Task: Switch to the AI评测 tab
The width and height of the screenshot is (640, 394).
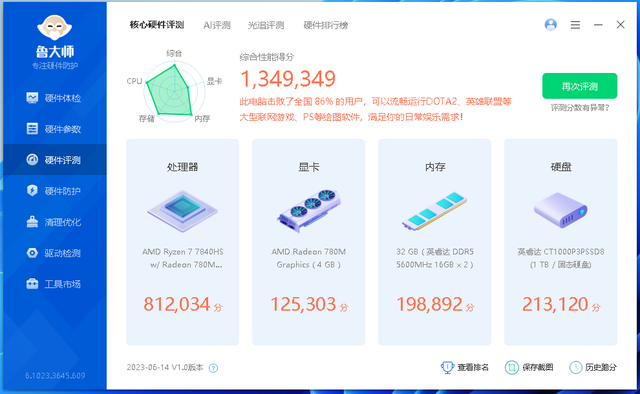Action: coord(217,25)
